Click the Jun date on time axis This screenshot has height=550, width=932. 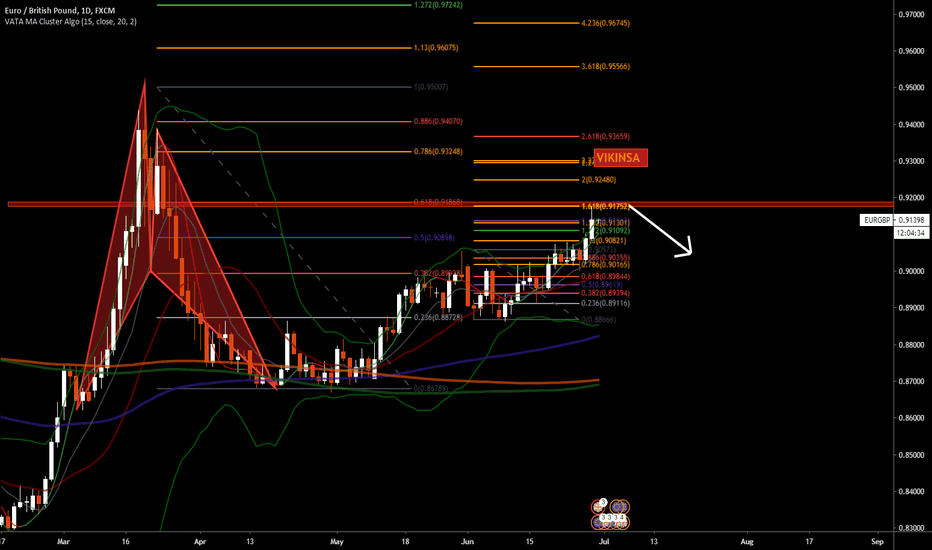[467, 542]
